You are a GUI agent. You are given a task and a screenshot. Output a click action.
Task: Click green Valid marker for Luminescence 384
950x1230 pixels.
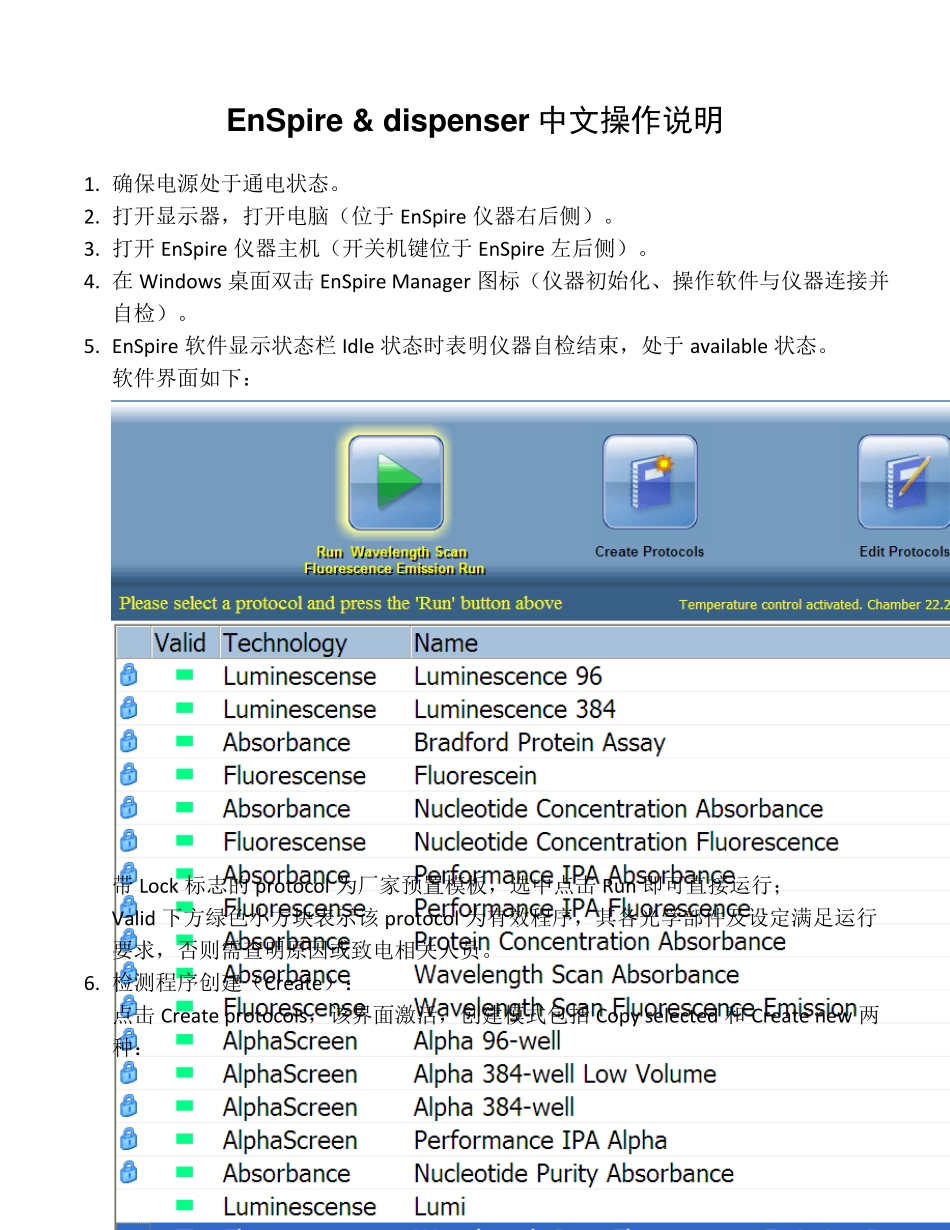tap(185, 708)
